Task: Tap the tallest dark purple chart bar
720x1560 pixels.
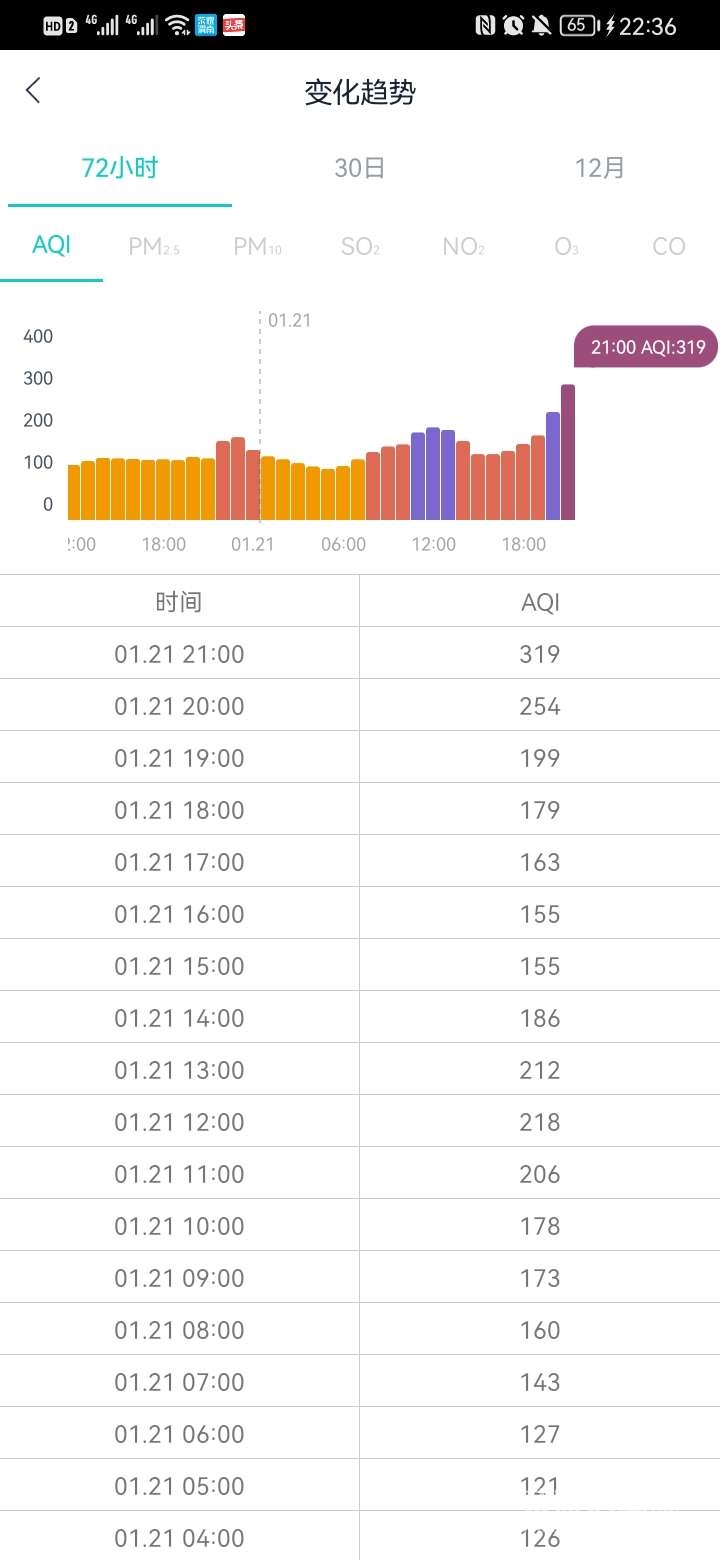Action: tap(568, 452)
